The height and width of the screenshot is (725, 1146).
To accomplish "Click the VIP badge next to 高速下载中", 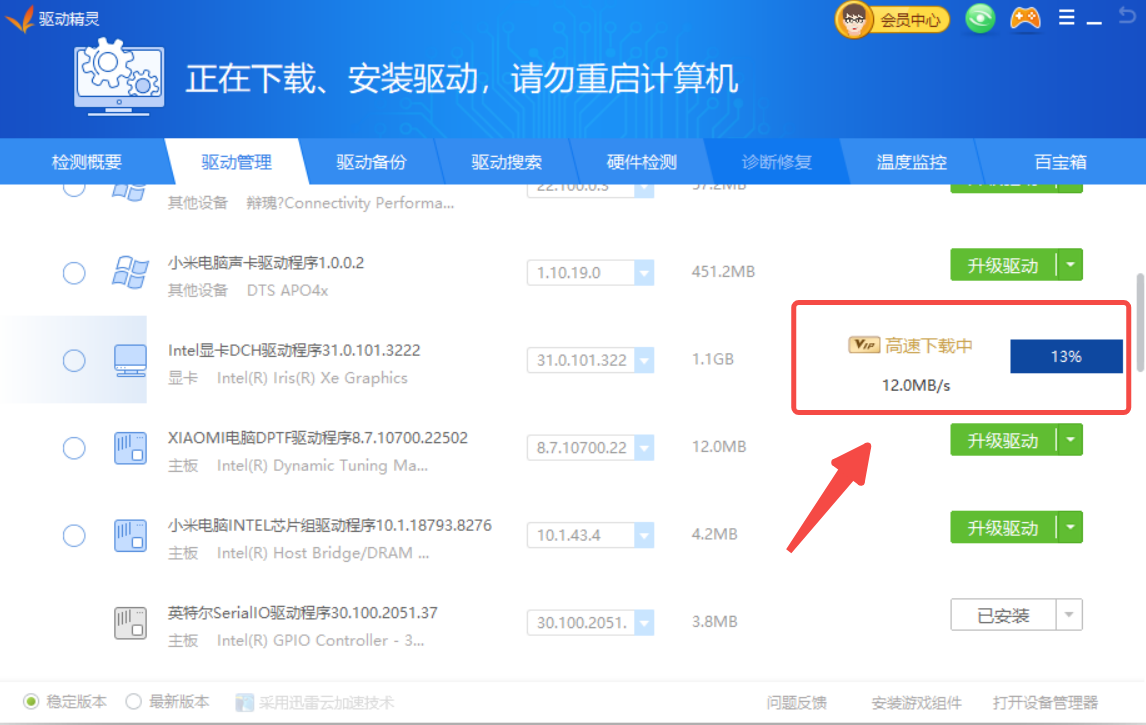I will point(863,345).
